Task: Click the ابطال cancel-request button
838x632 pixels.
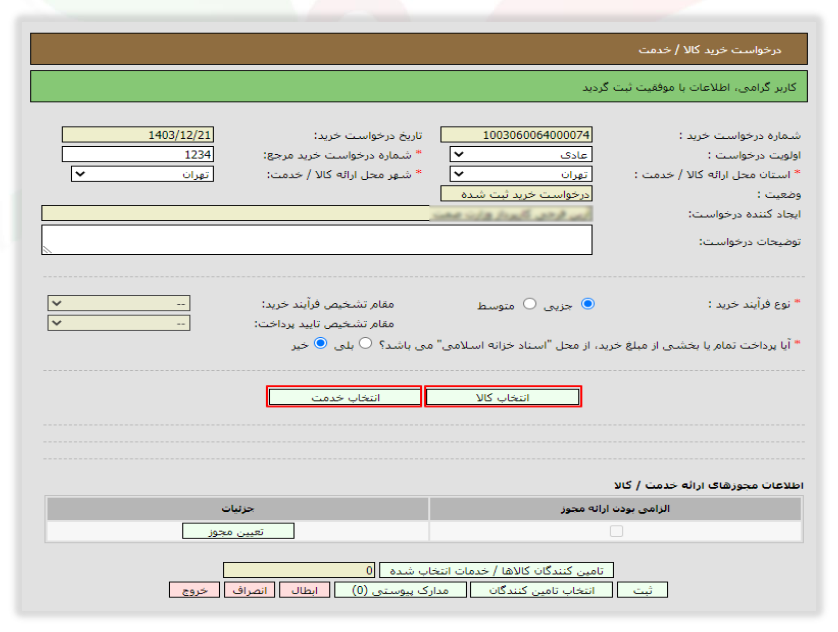Action: pyautogui.click(x=304, y=590)
